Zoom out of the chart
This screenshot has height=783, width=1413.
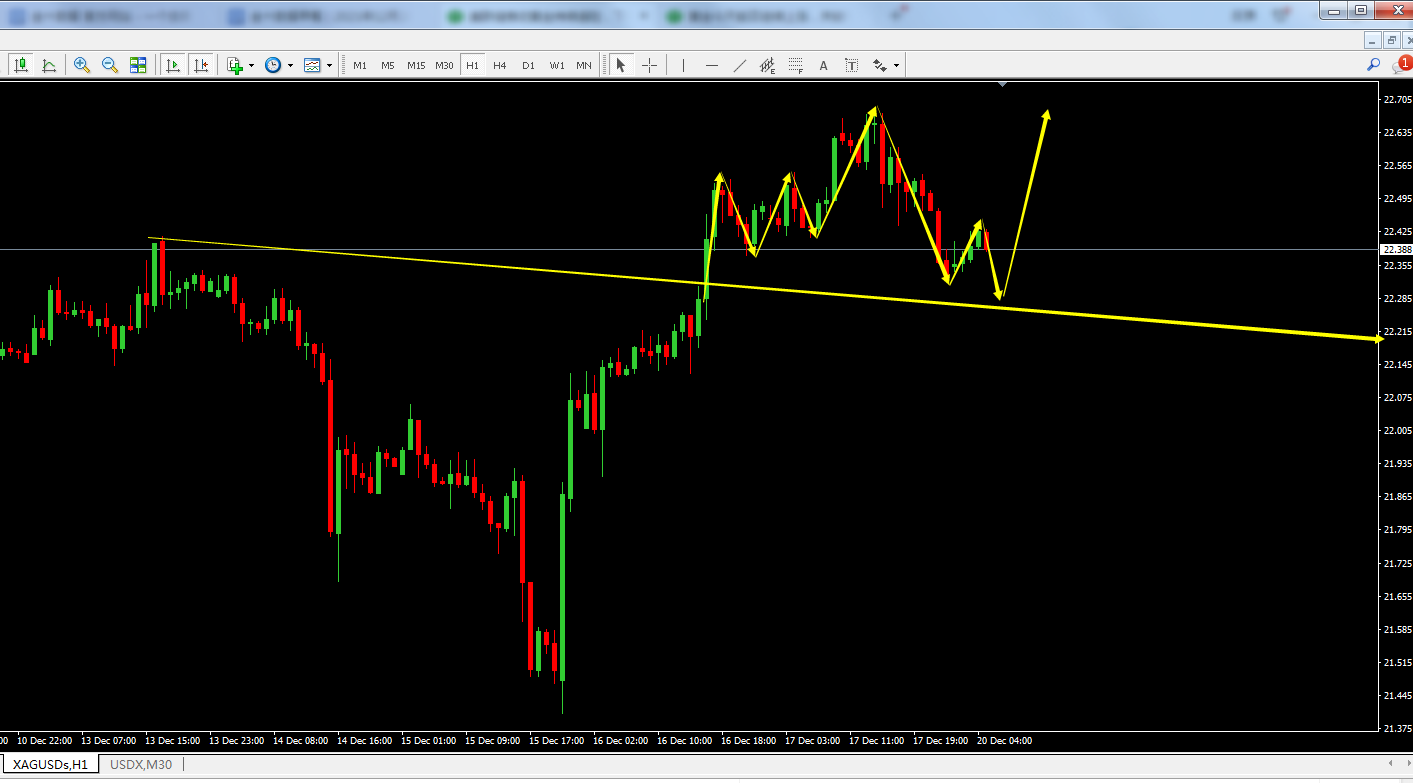[110, 65]
